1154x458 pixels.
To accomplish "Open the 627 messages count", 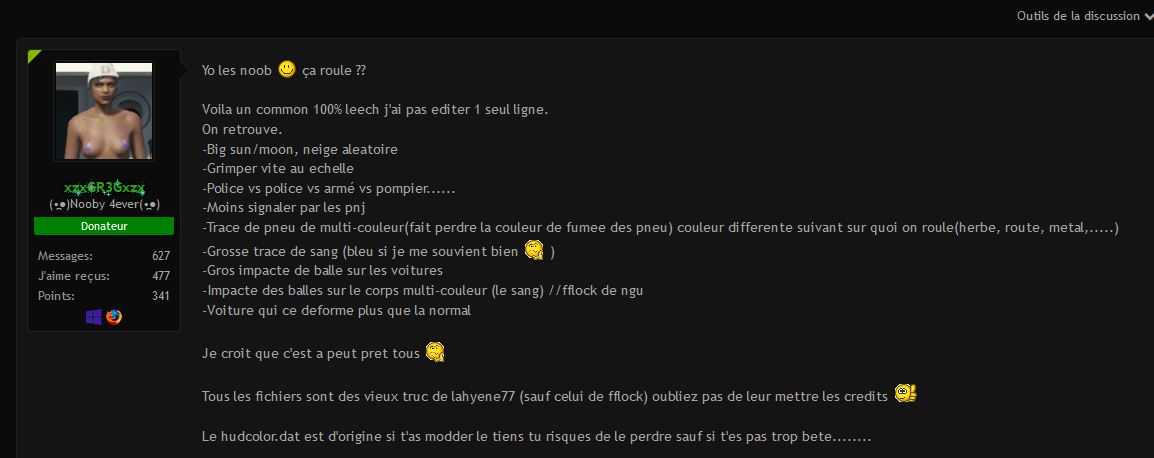I will 161,256.
